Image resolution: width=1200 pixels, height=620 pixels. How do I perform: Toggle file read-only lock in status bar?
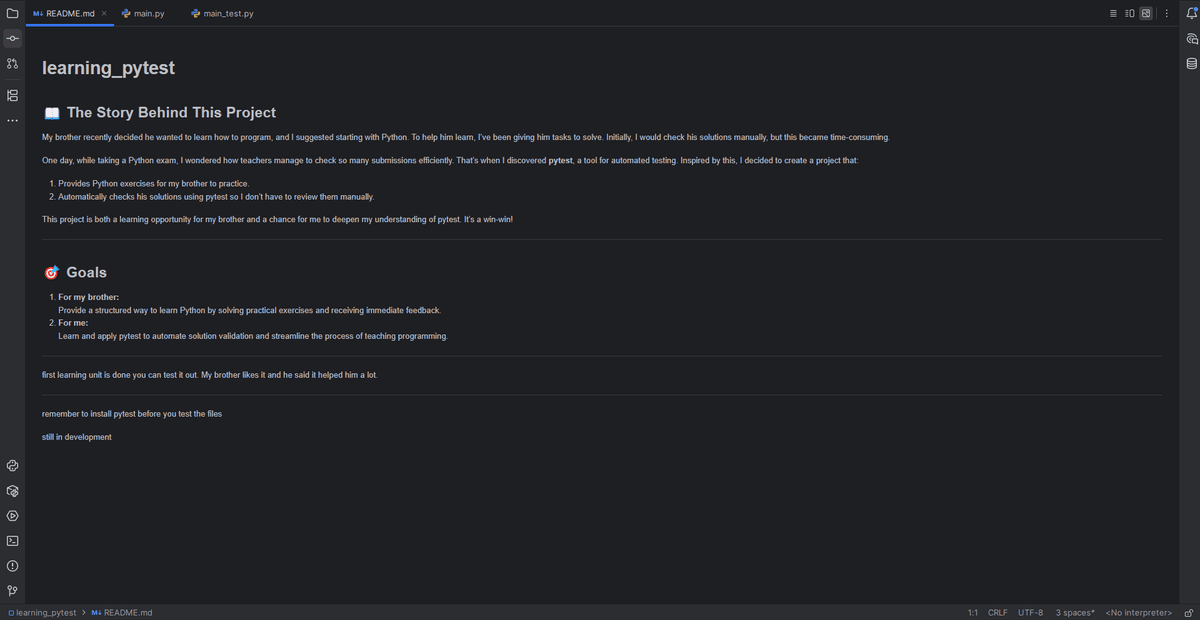pyautogui.click(x=1189, y=612)
